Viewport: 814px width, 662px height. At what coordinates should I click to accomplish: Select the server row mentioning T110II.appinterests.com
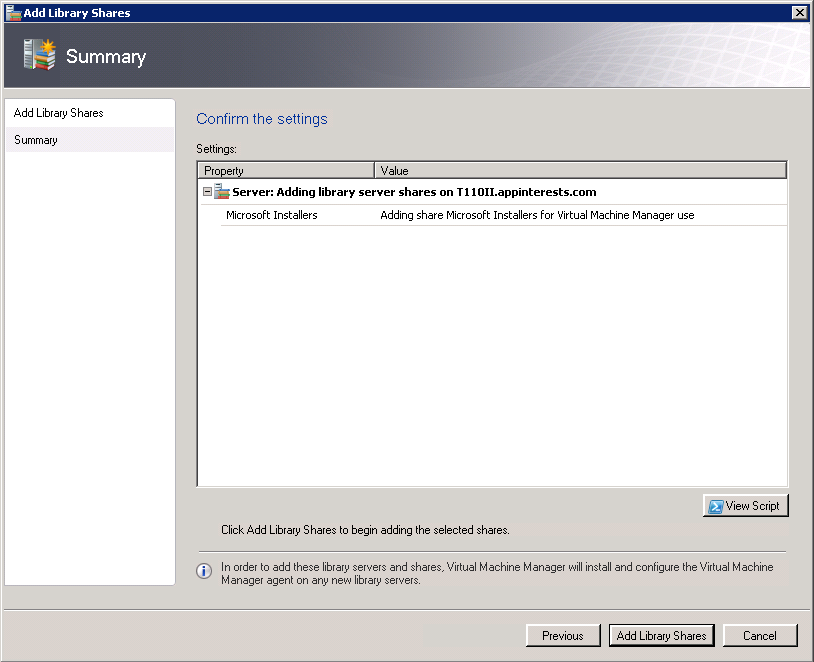click(414, 192)
